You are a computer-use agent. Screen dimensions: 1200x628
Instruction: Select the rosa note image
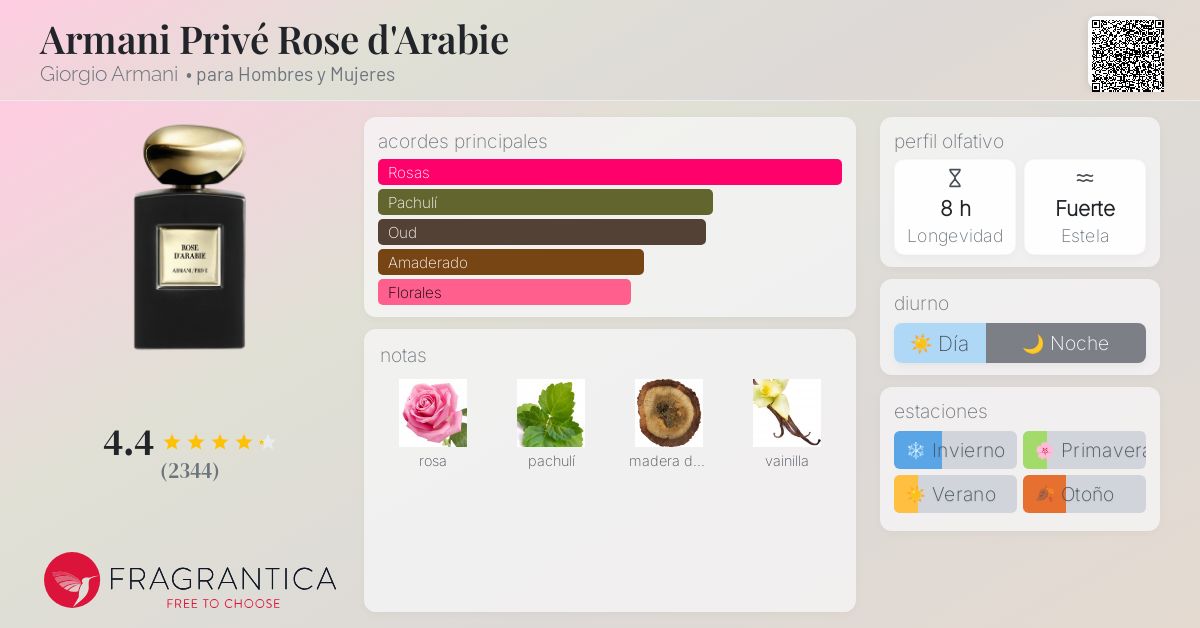[433, 413]
